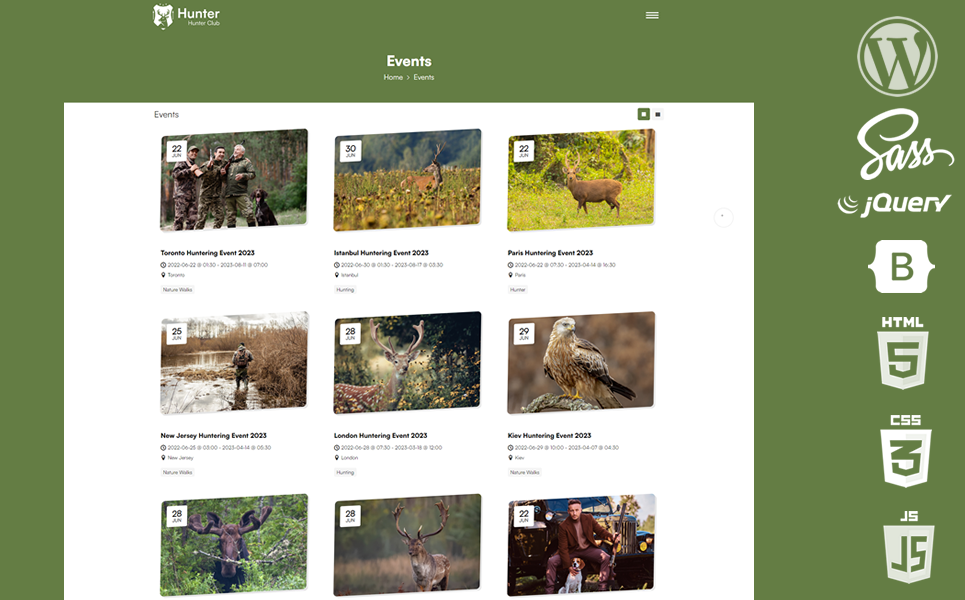Switch events to list view

(658, 114)
